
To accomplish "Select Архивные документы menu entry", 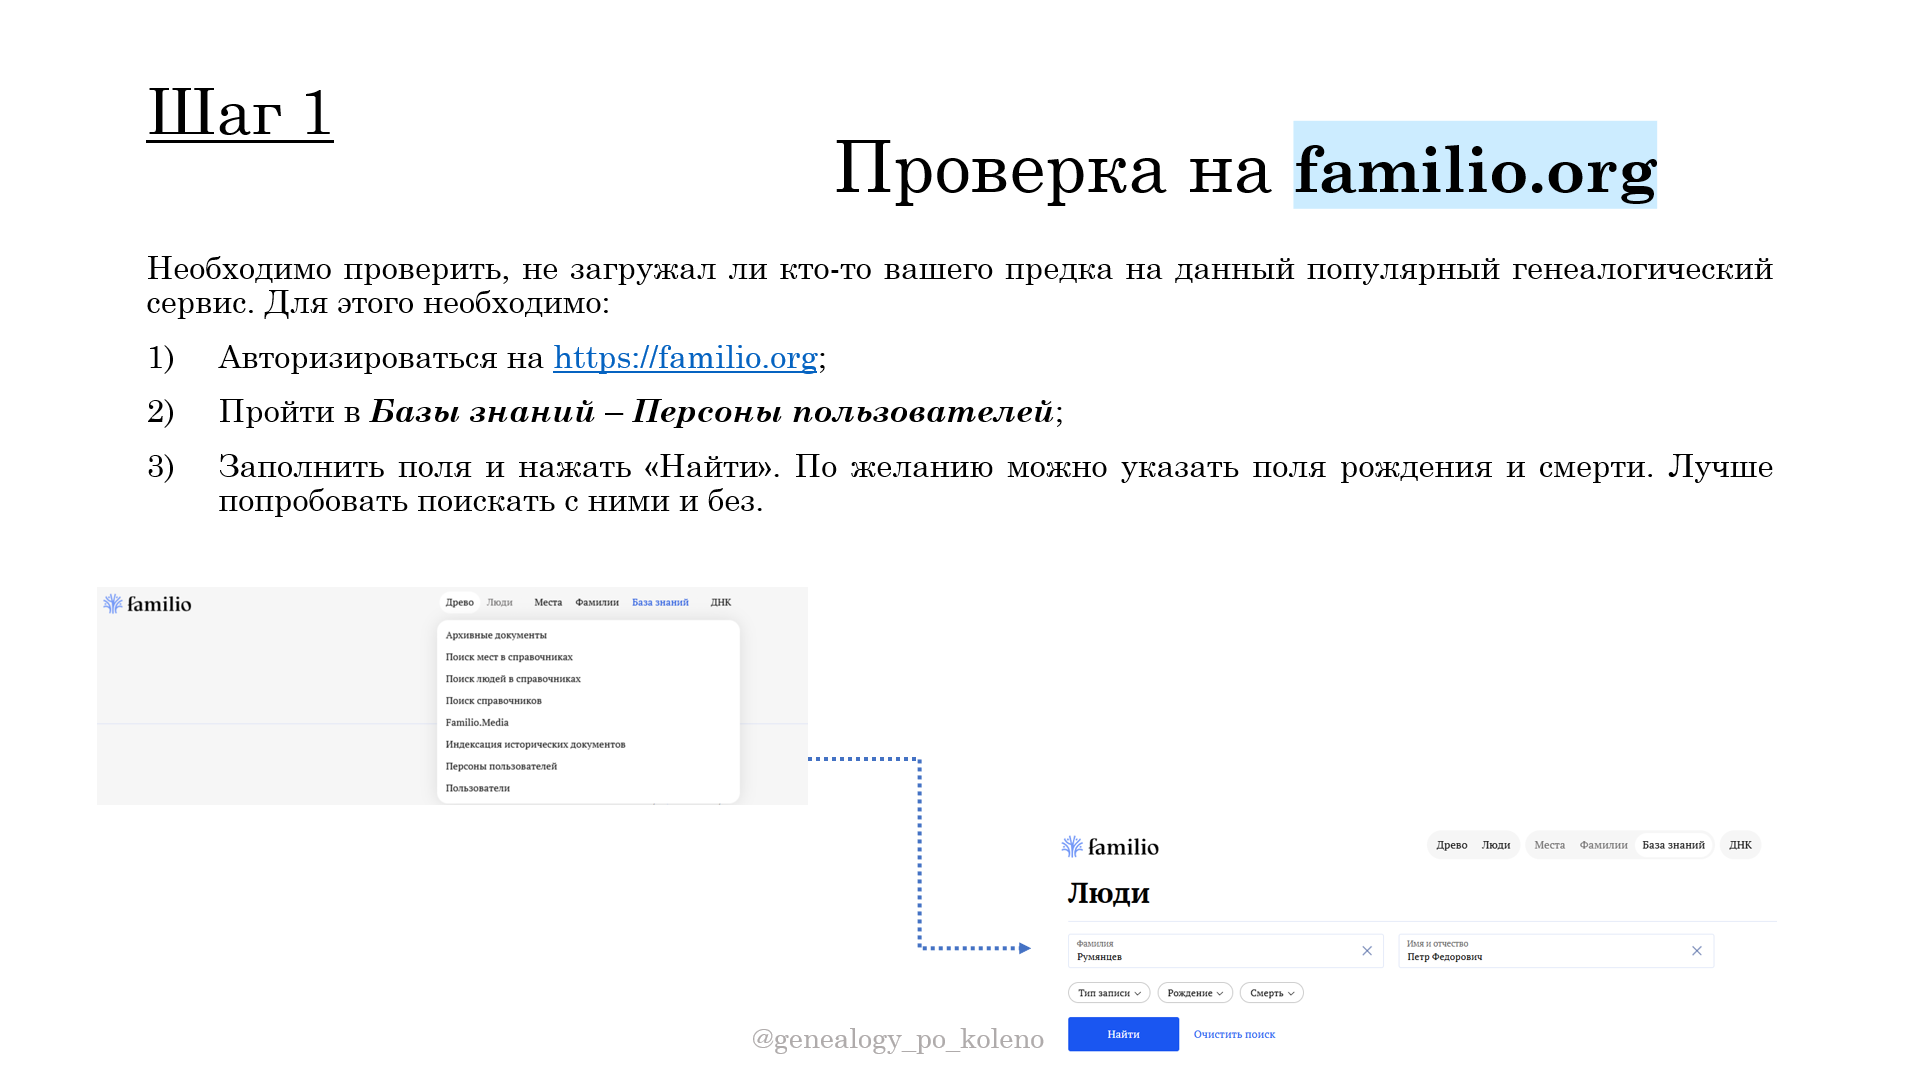I will pyautogui.click(x=496, y=635).
